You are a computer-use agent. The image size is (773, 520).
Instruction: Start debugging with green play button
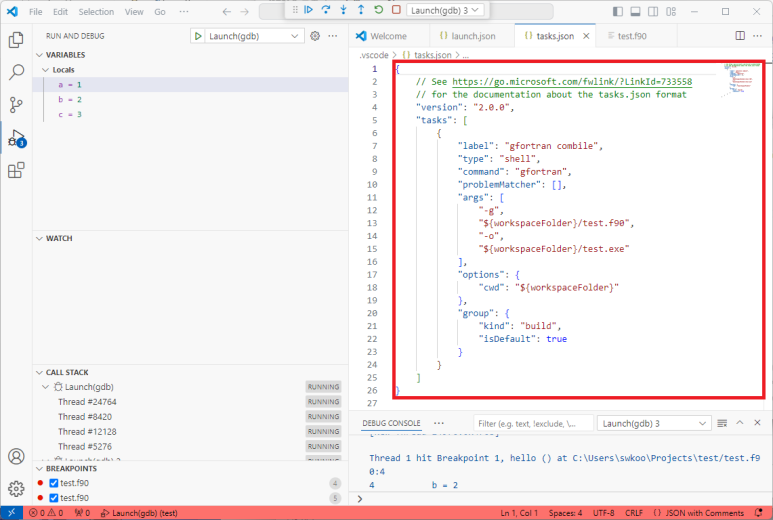(x=198, y=36)
